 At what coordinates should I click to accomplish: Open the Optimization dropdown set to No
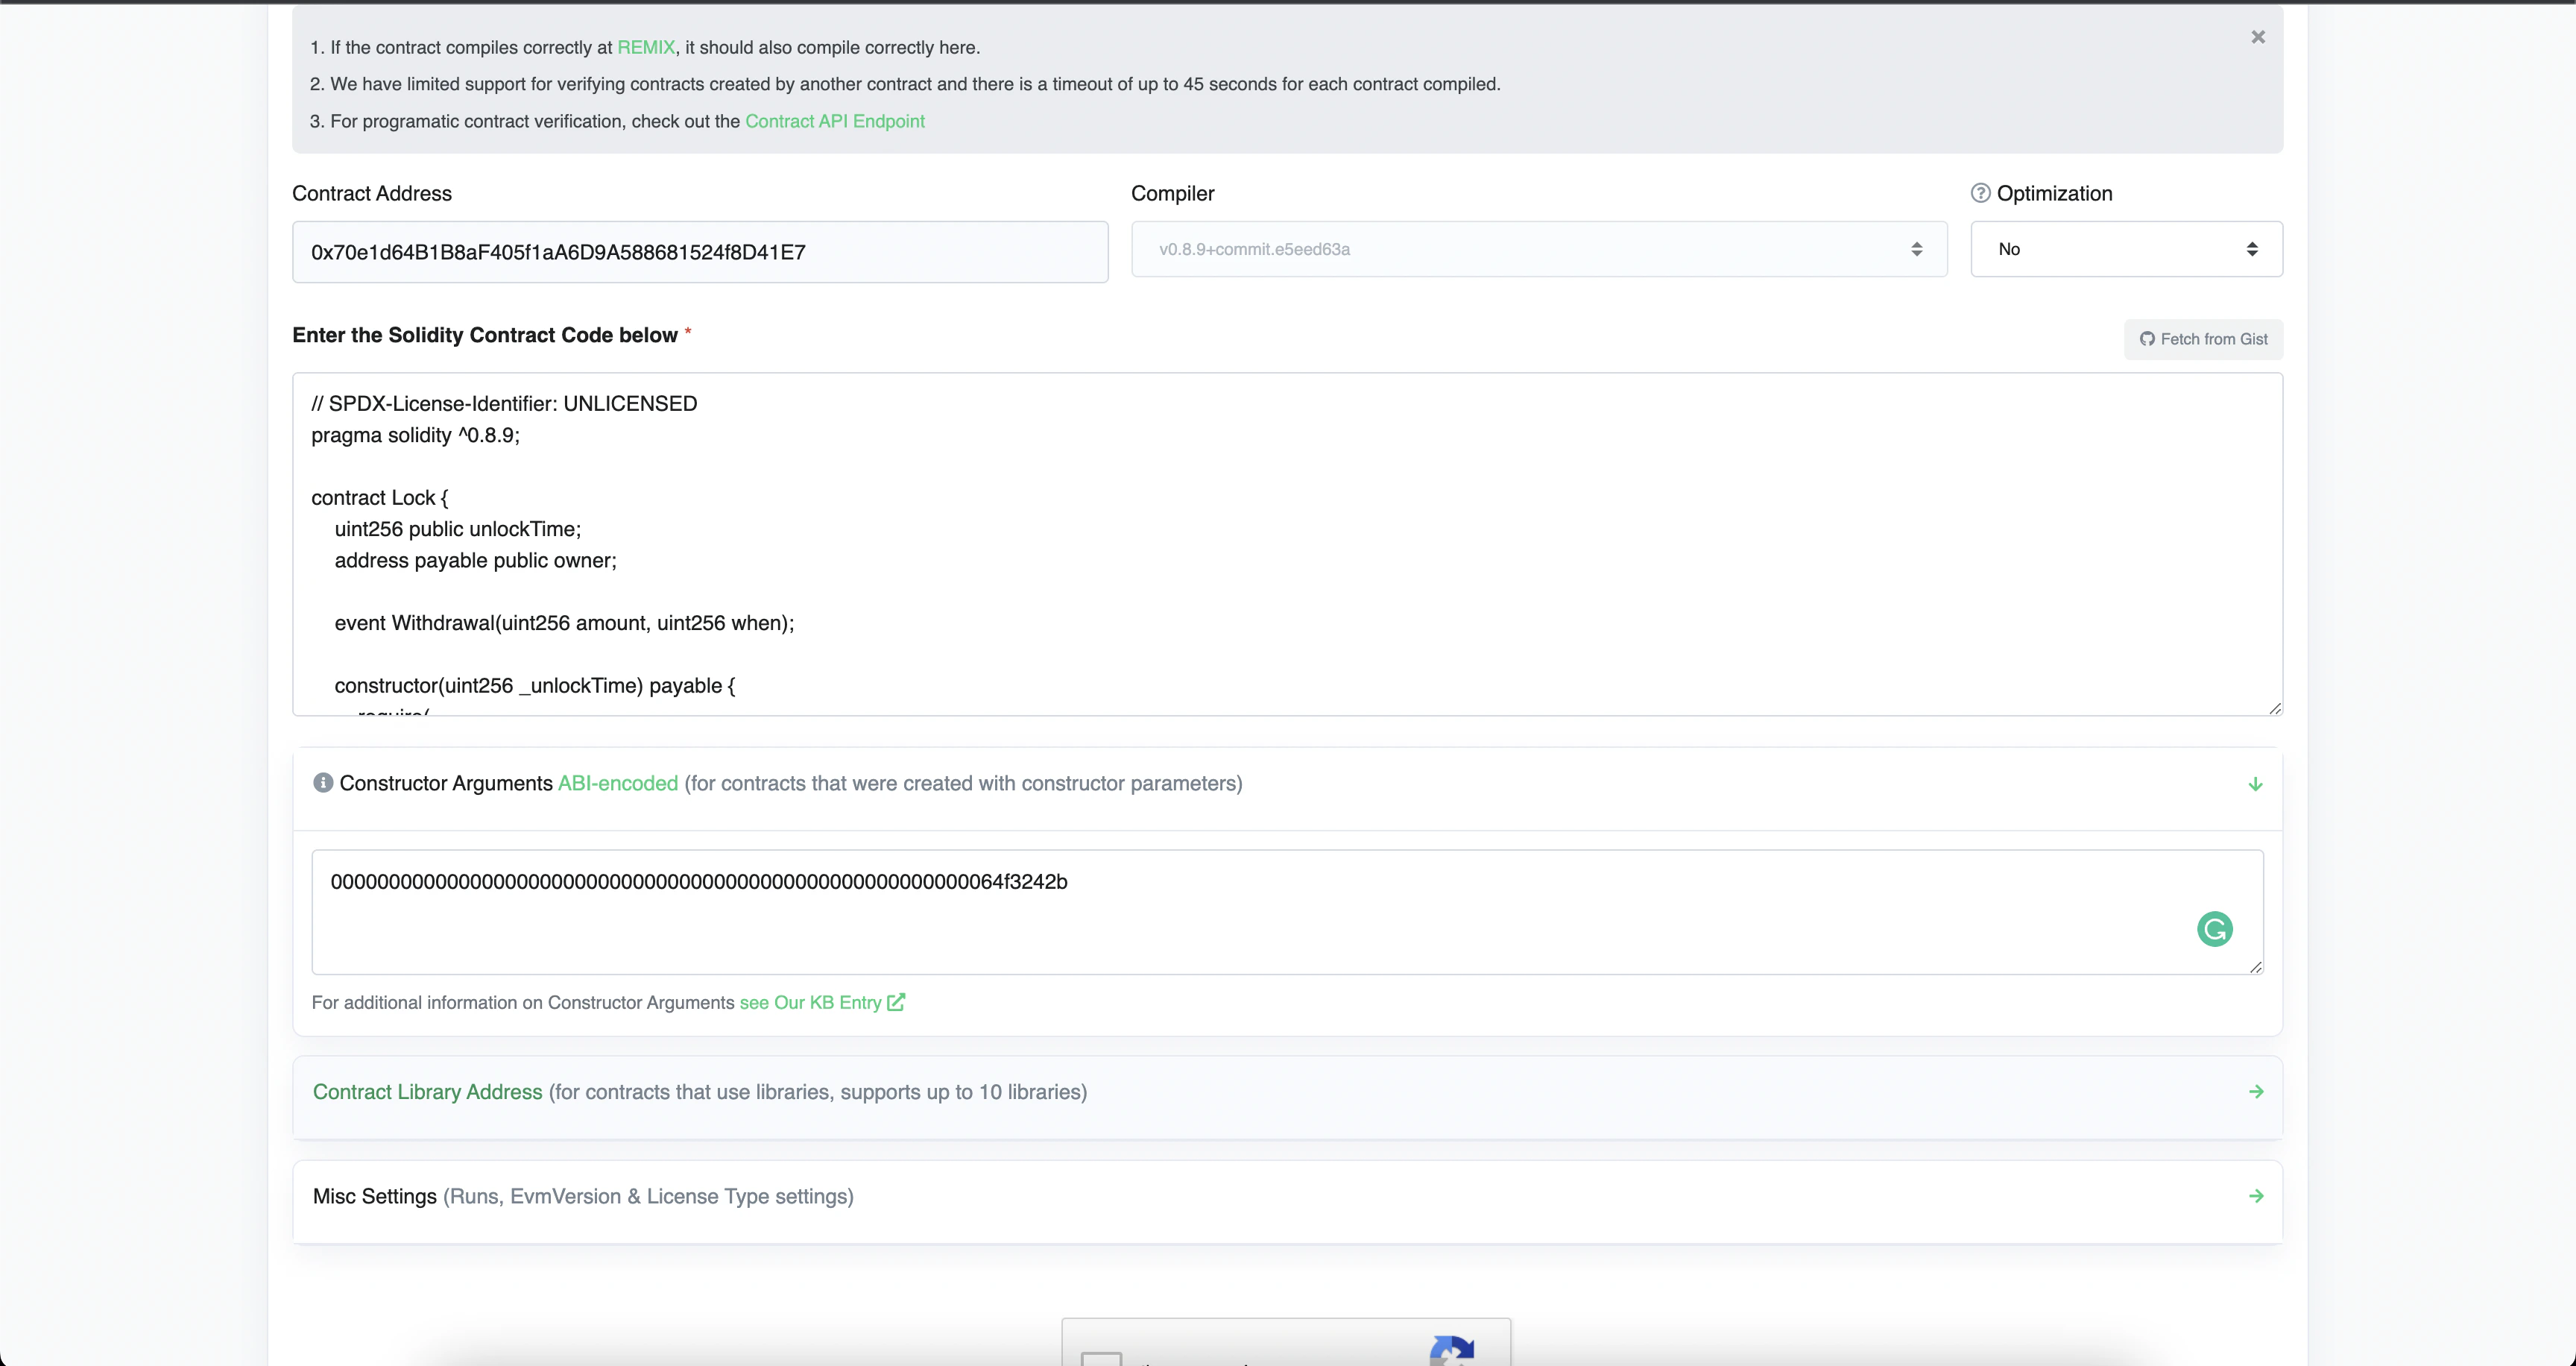(x=2126, y=249)
